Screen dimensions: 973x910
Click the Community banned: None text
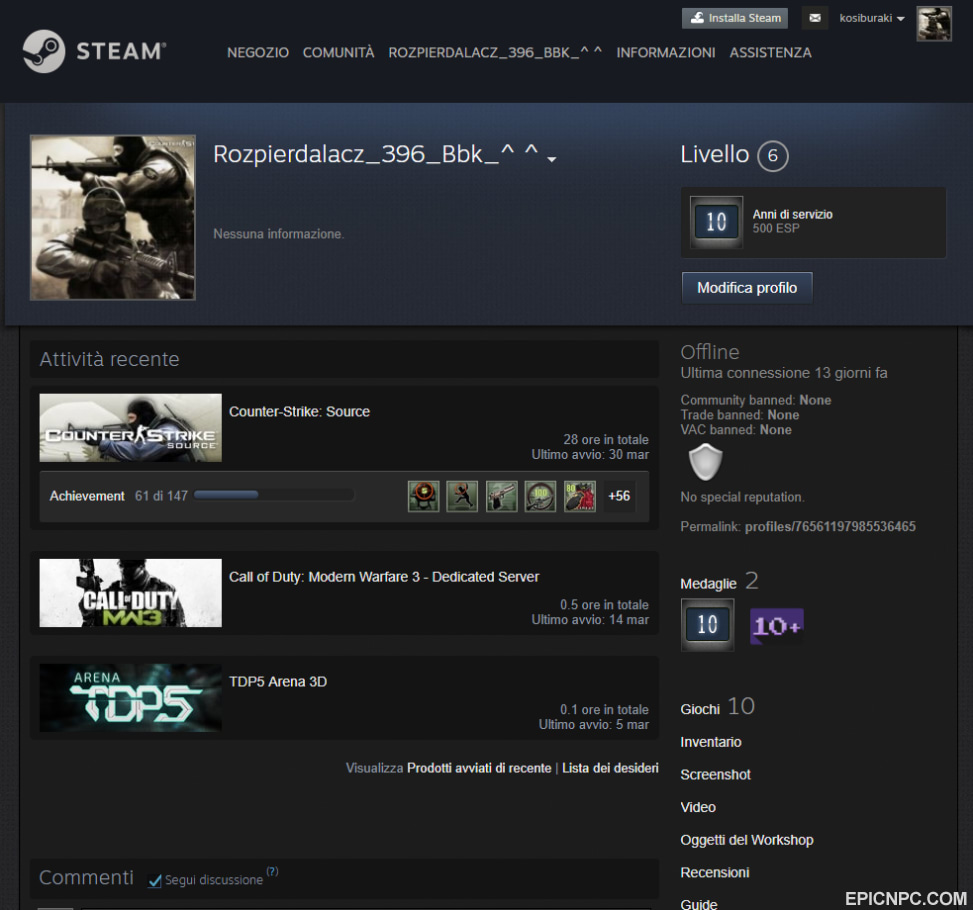point(756,400)
